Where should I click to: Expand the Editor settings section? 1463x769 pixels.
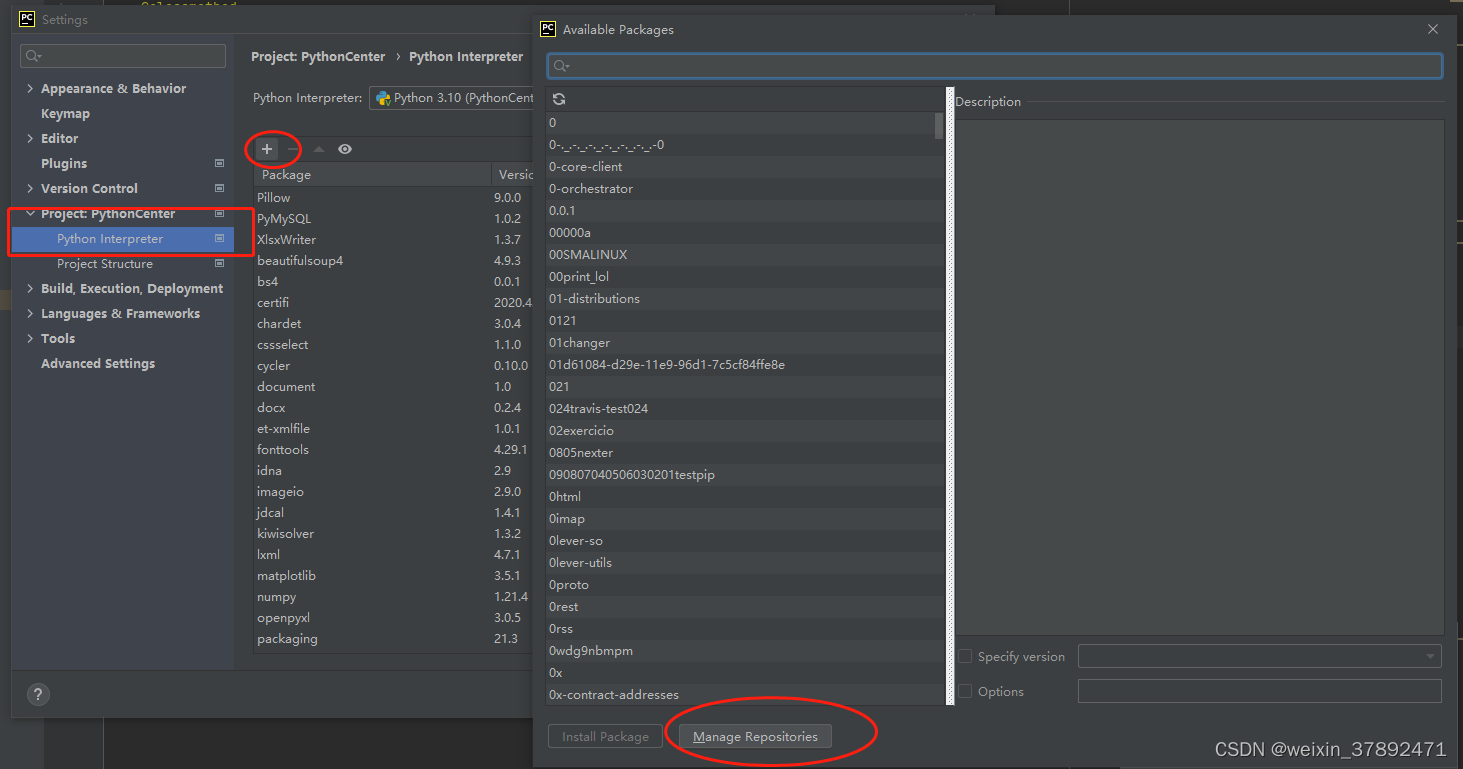[x=30, y=138]
